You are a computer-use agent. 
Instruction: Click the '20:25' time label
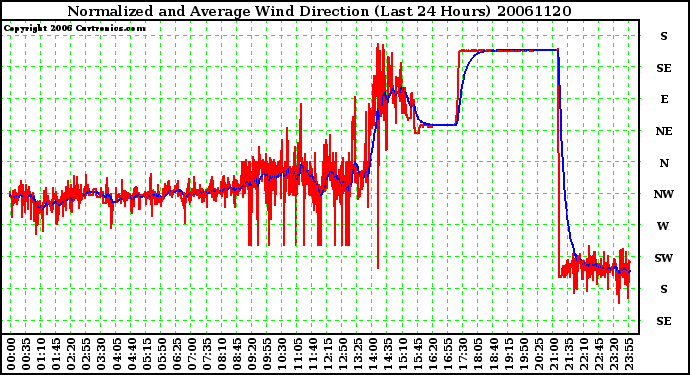tap(538, 354)
